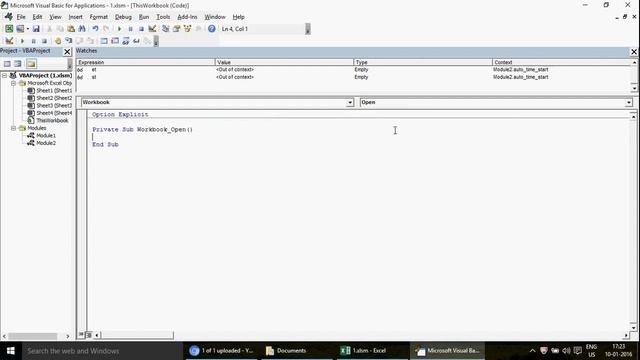Viewport: 640px width, 360px height.
Task: Open Quick Watch from Debug toolbar
Action: coord(136,41)
